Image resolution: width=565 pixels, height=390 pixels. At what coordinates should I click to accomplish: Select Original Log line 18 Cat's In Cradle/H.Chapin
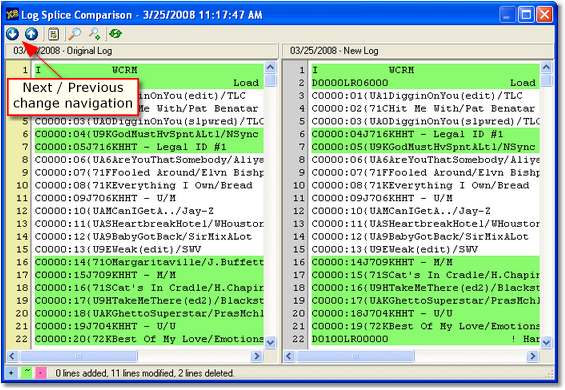[x=149, y=288]
